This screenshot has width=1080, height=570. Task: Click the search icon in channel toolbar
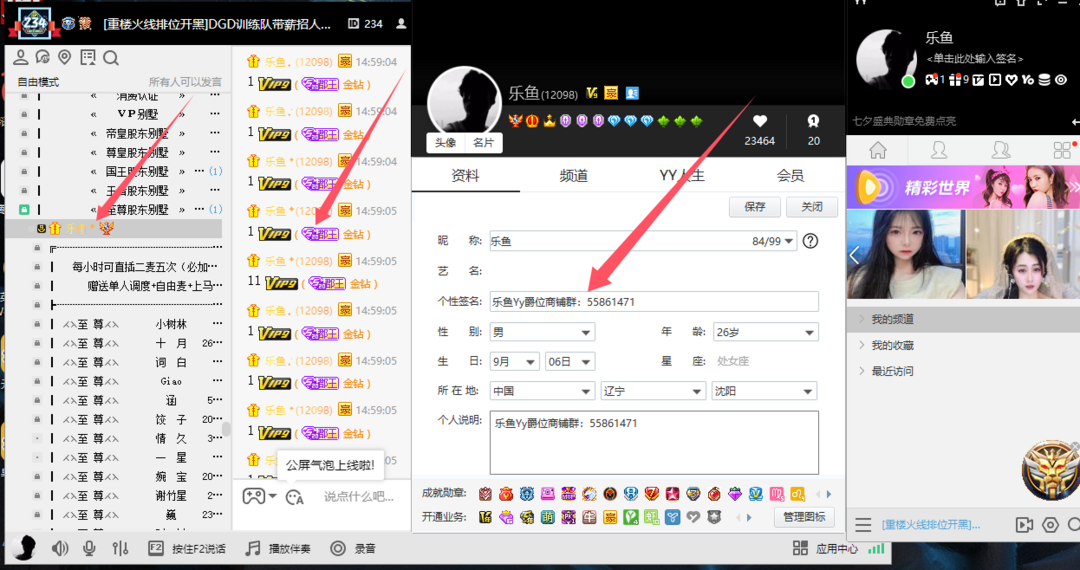111,58
